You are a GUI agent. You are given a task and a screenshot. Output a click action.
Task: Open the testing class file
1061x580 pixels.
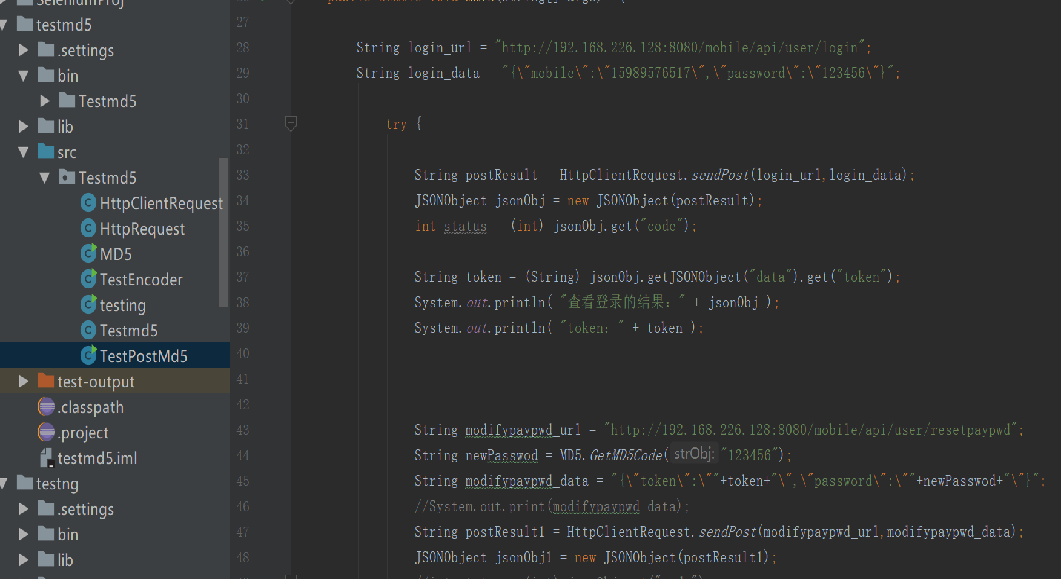(x=122, y=305)
